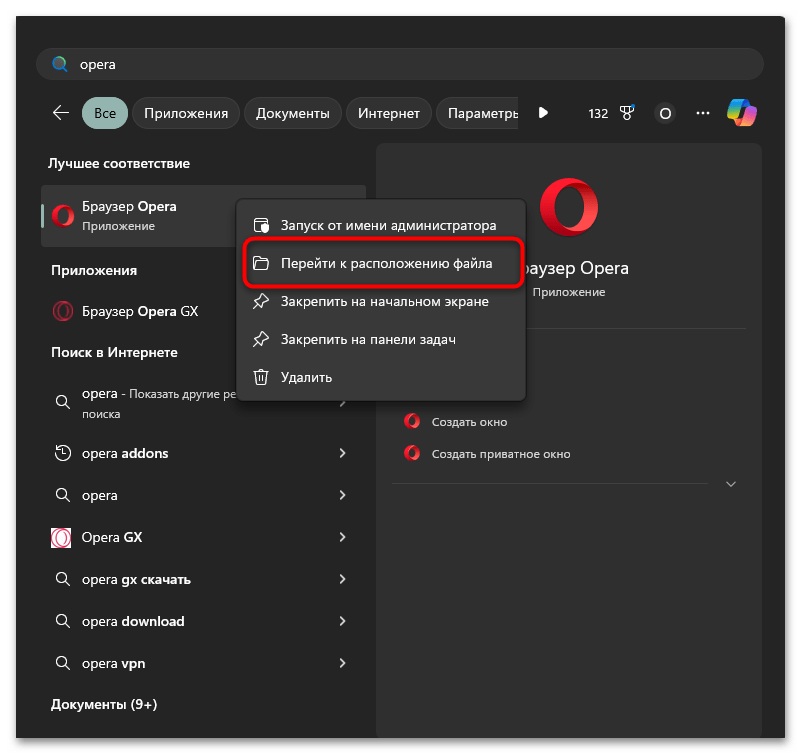Click the Opera icon beside Создать окно
Image resolution: width=801 pixels, height=754 pixels.
point(412,421)
